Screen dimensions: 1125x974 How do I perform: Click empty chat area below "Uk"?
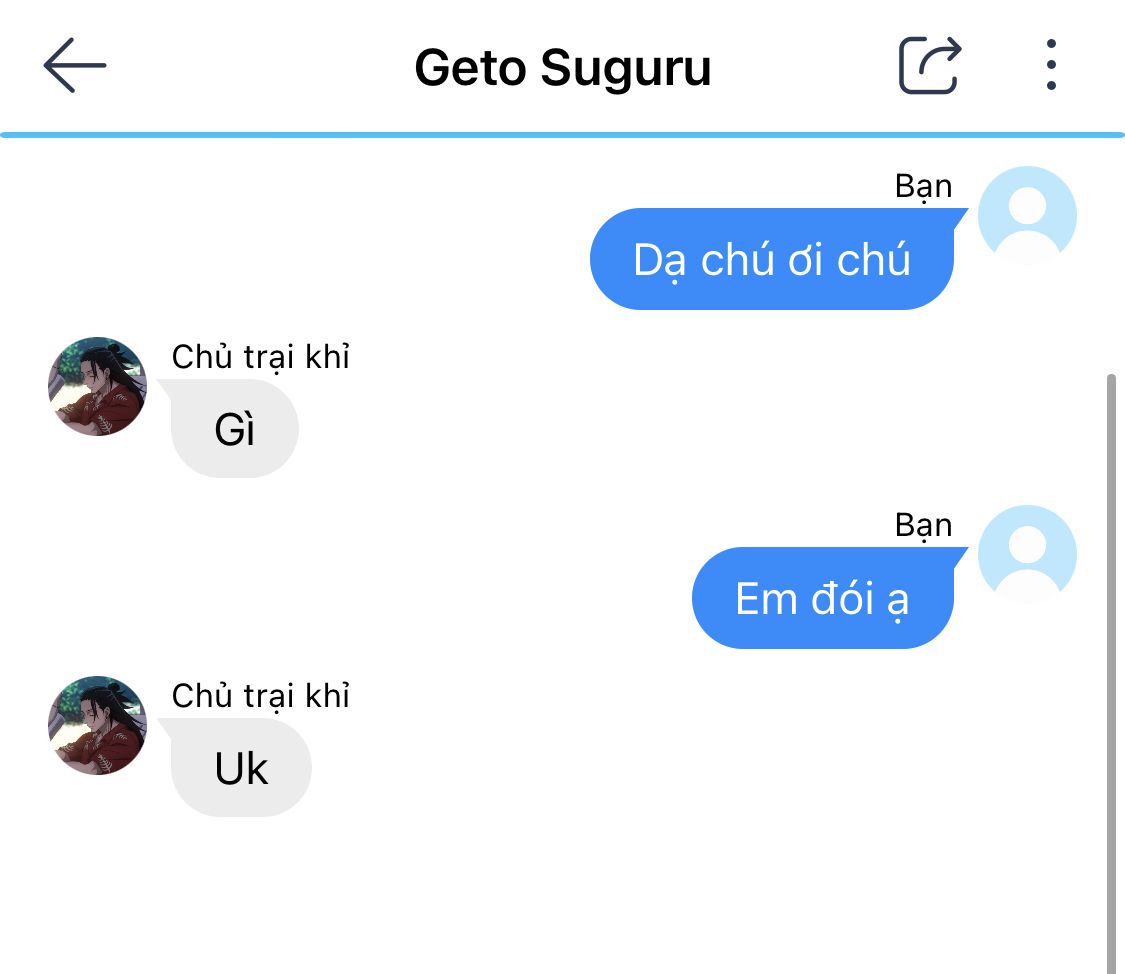560,897
